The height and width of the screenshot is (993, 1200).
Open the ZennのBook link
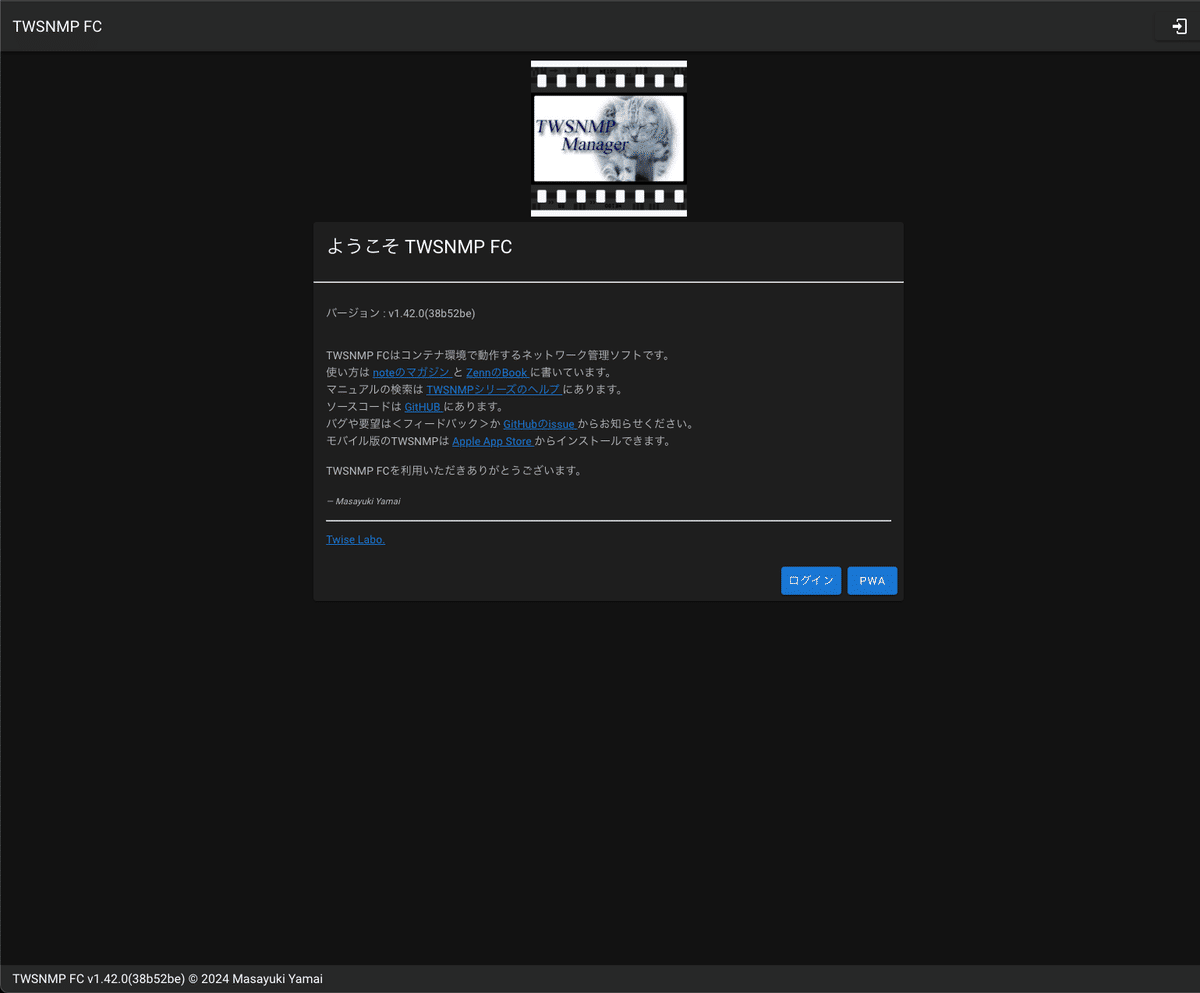497,372
